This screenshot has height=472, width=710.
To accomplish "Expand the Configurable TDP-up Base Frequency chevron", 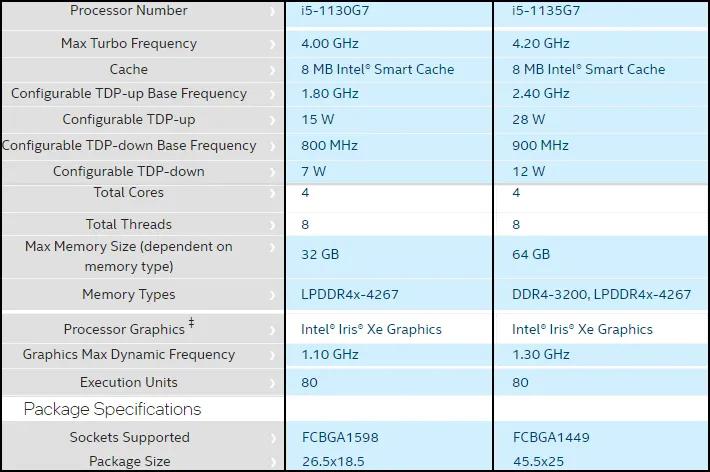I will [x=273, y=94].
